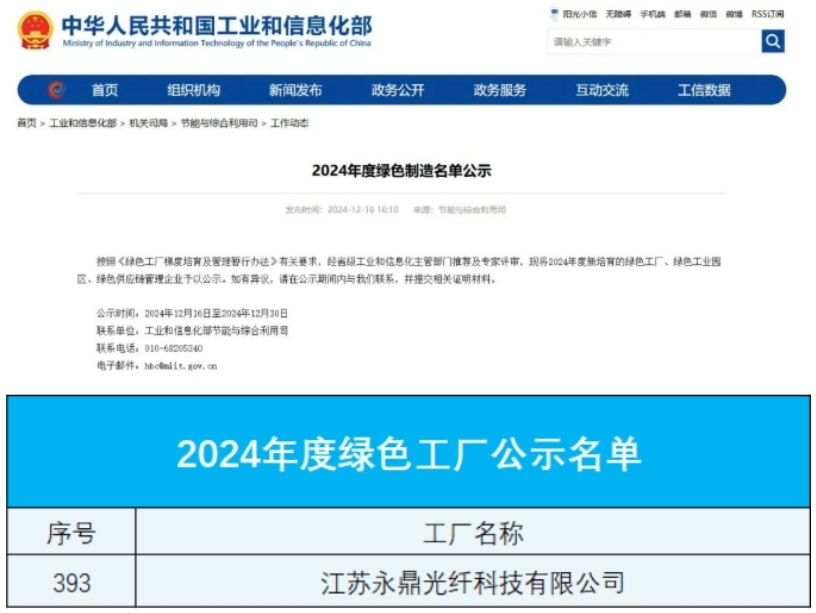Click the 联系单位 contact unit line
This screenshot has height=613, width=816.
192,331
